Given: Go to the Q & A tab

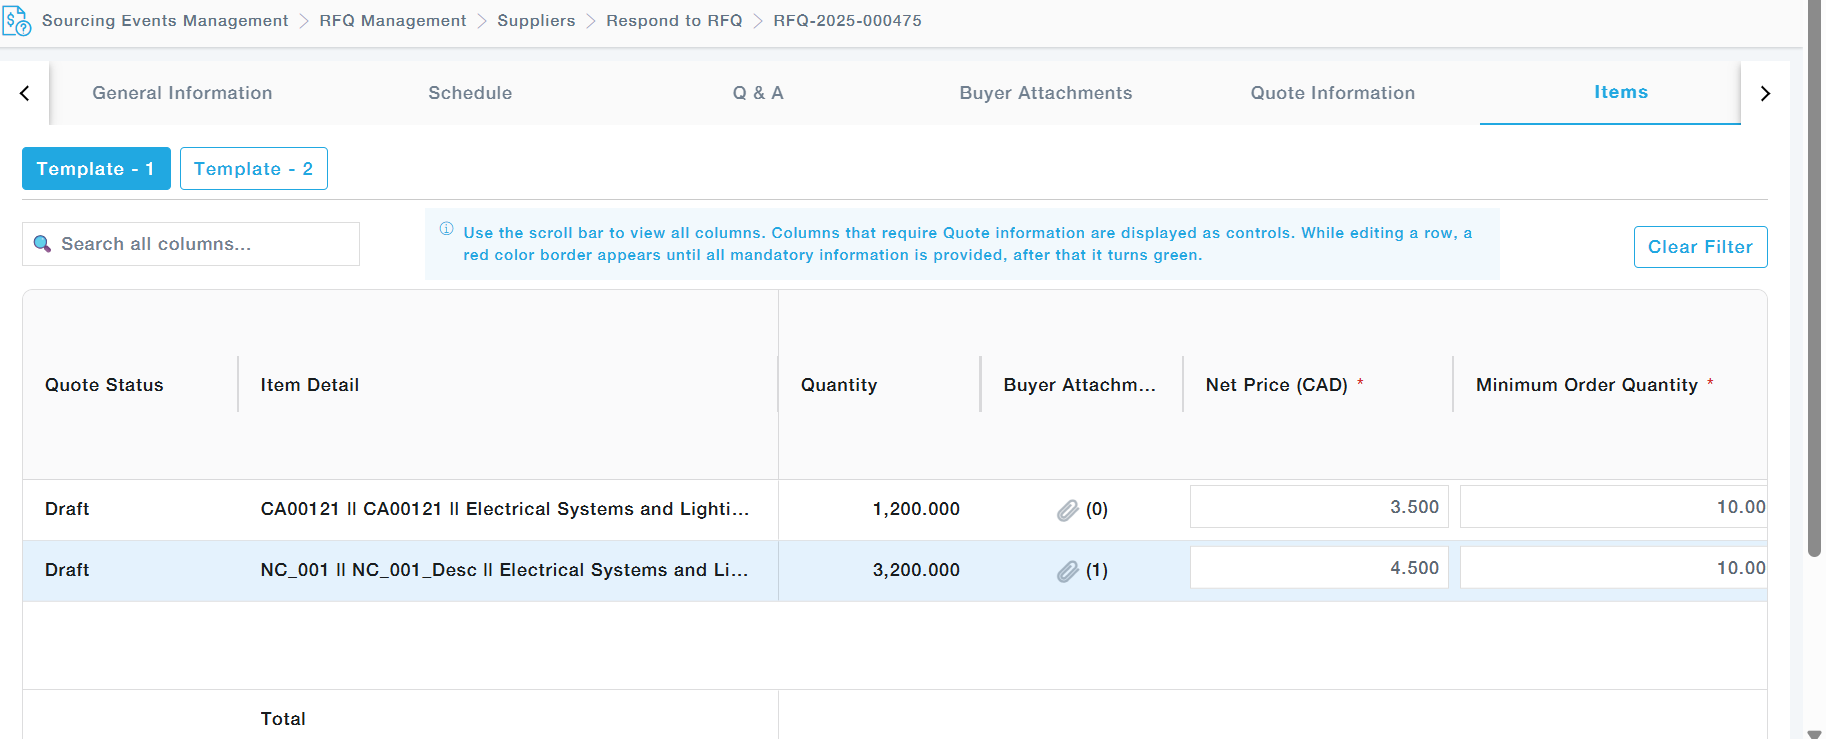Looking at the screenshot, I should click(x=758, y=93).
